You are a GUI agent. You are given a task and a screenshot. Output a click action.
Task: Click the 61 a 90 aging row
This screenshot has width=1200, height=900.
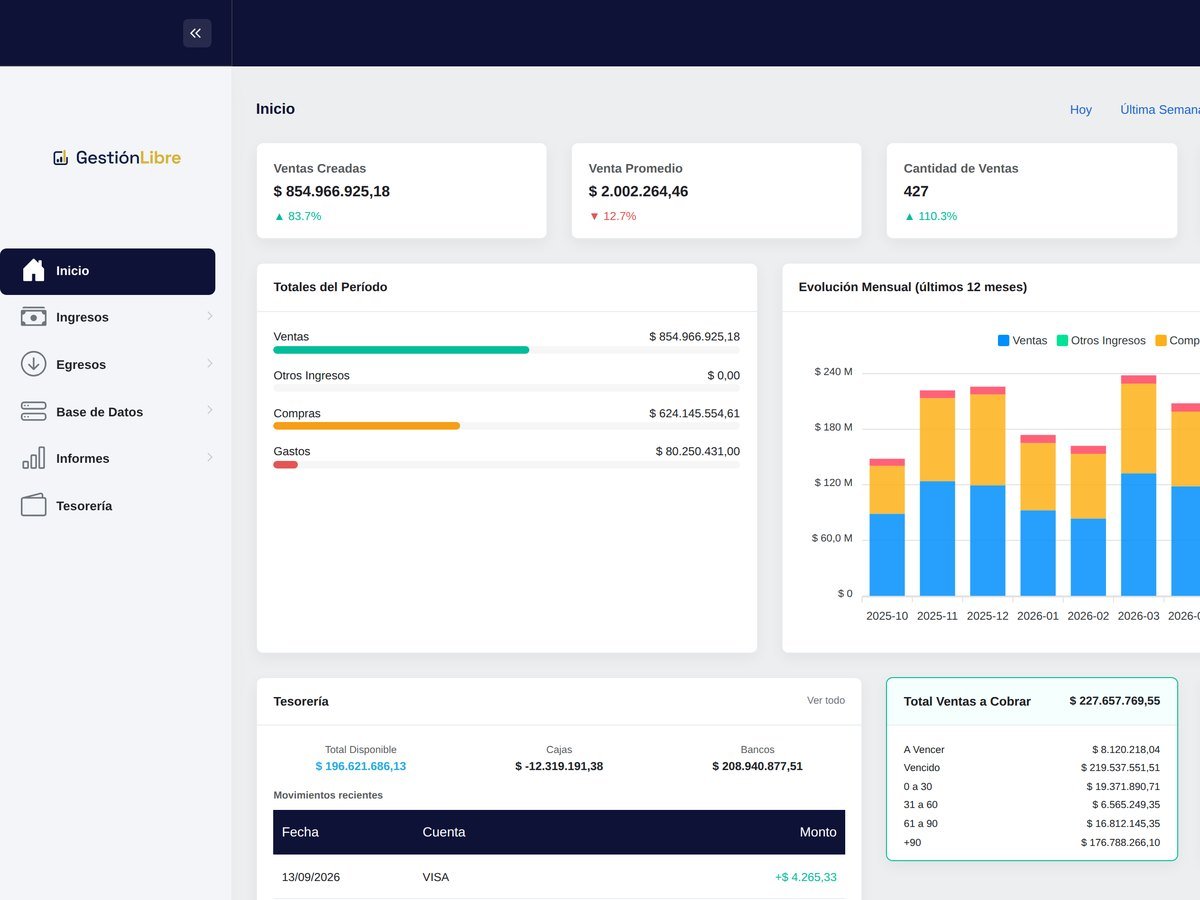(x=1032, y=823)
